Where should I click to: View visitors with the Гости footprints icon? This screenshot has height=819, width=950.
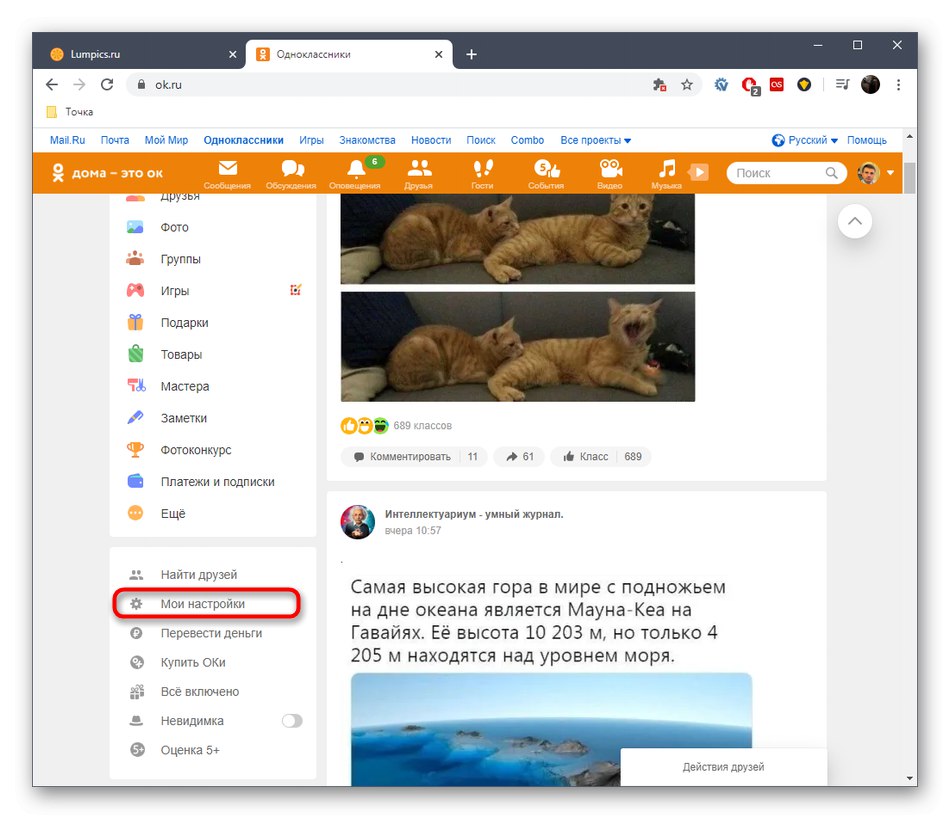(483, 172)
